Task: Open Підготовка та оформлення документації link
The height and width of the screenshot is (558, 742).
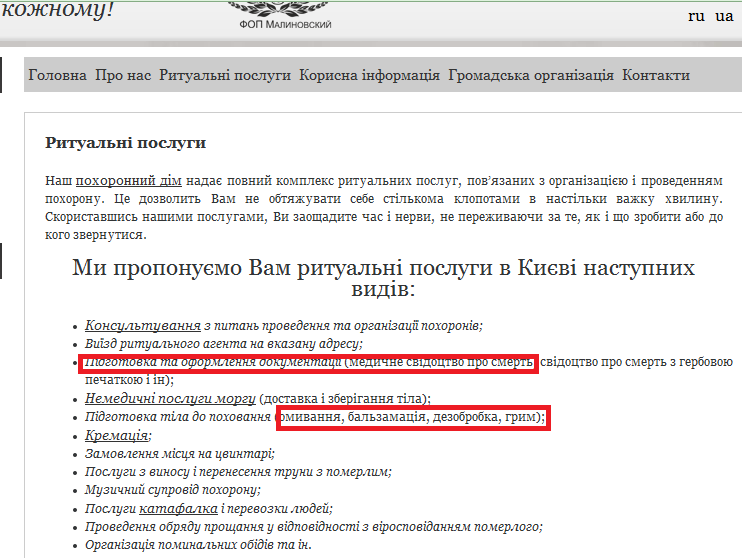Action: tap(213, 361)
